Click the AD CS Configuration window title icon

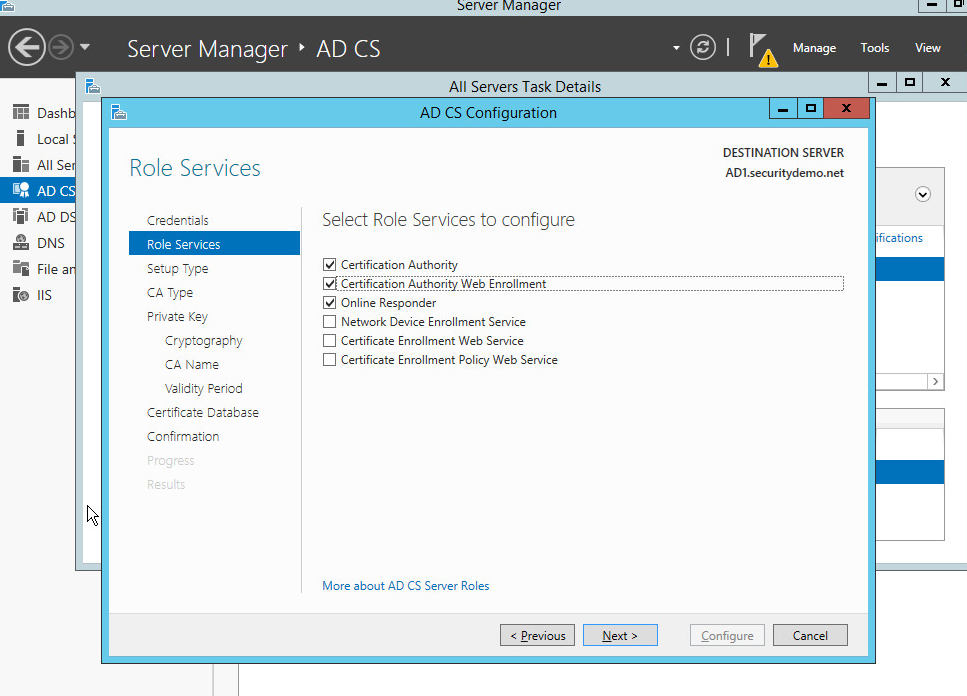click(x=119, y=112)
